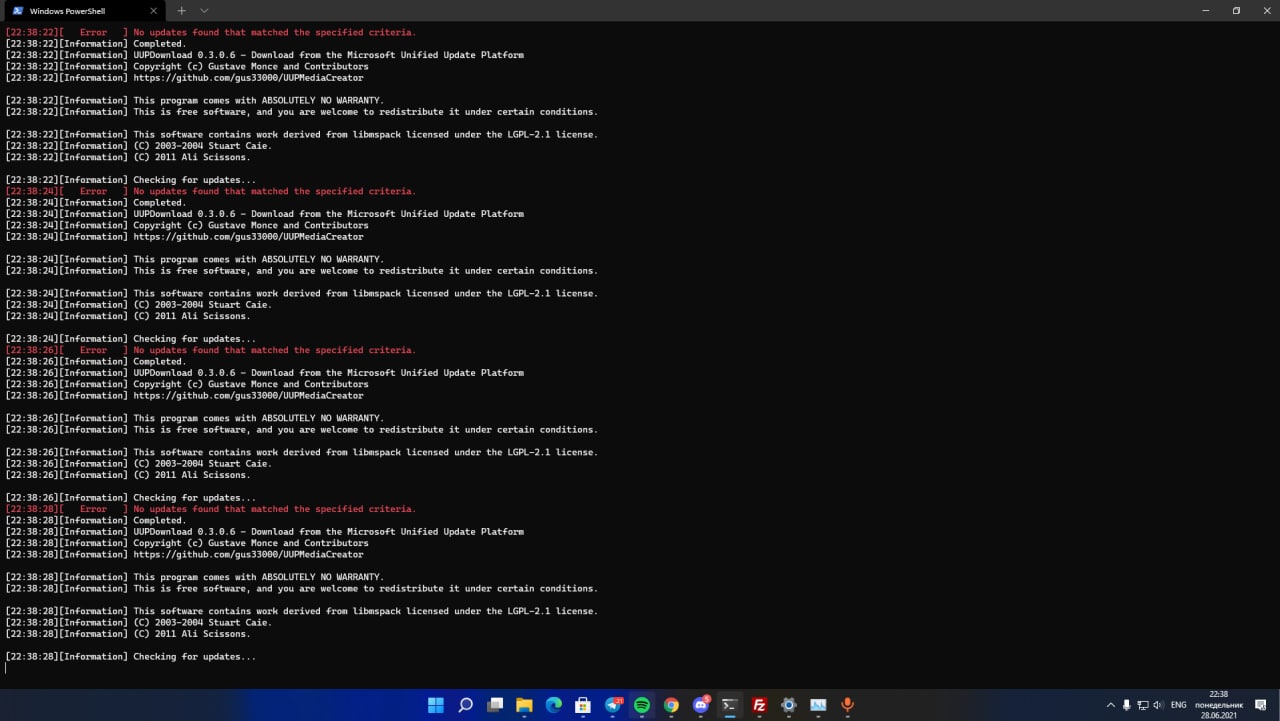Click the 22:38:28 'This is free software' line
This screenshot has height=721, width=1280.
pyautogui.click(x=301, y=589)
